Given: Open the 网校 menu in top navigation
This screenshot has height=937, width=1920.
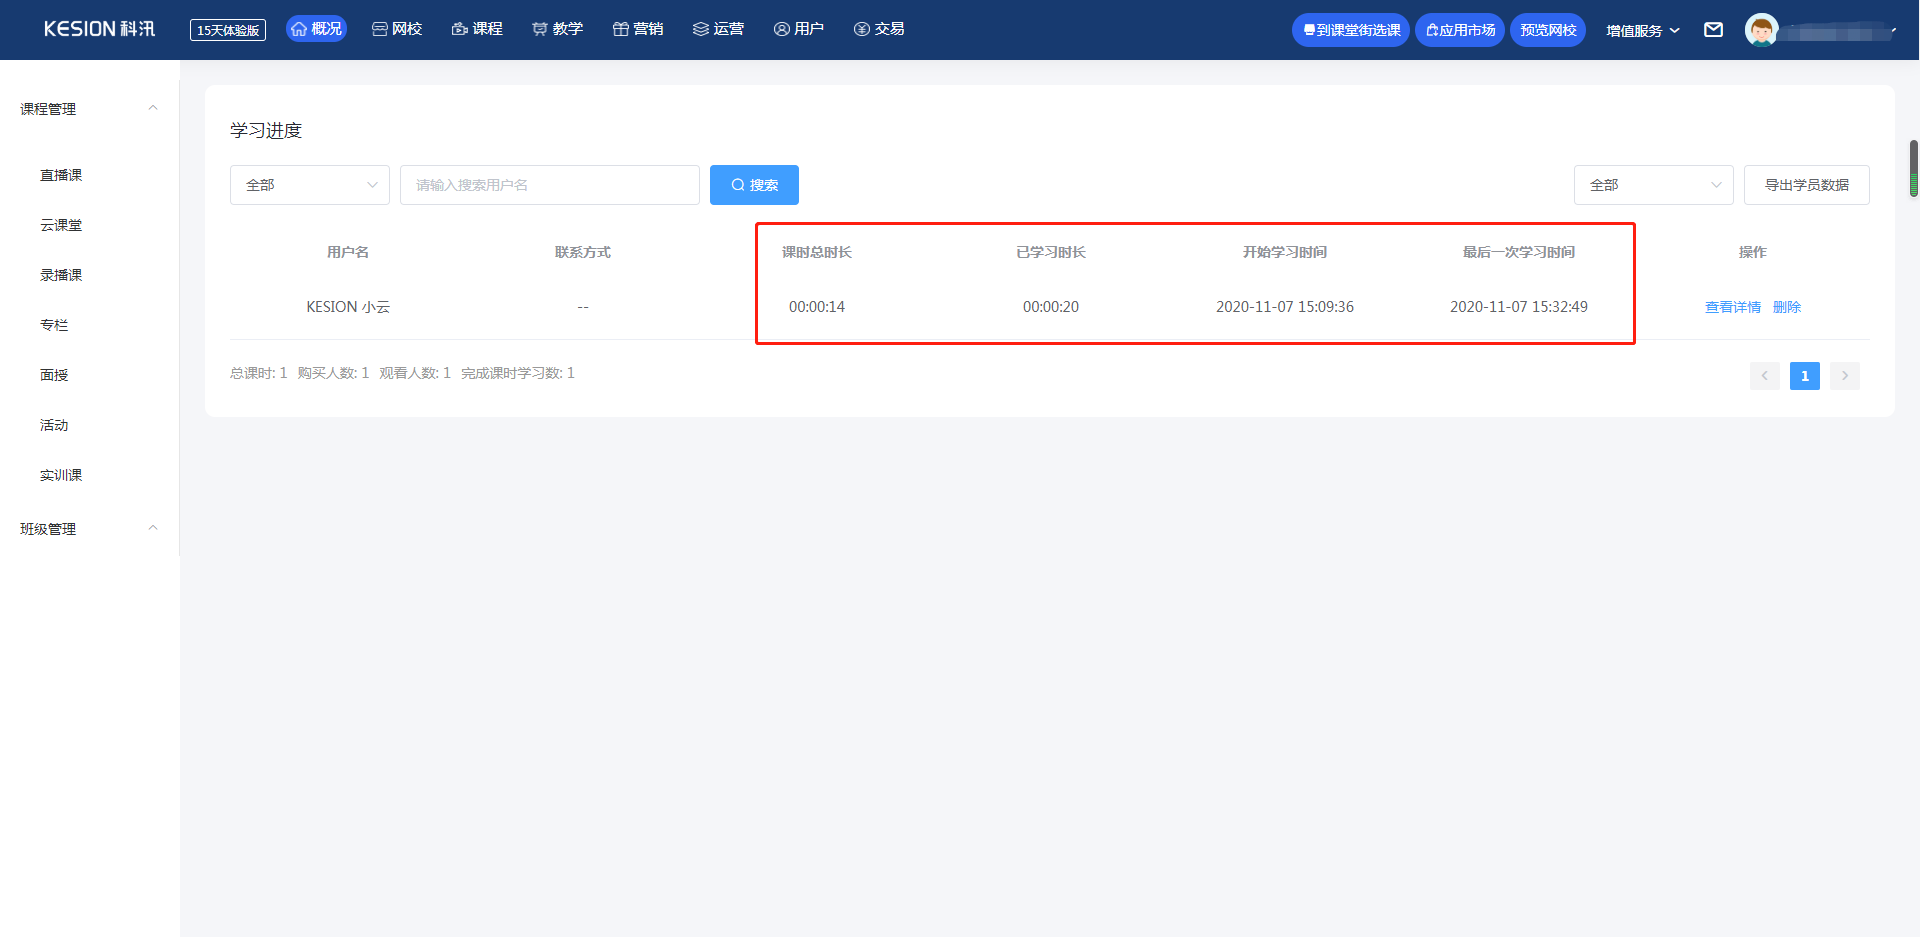Looking at the screenshot, I should [397, 29].
